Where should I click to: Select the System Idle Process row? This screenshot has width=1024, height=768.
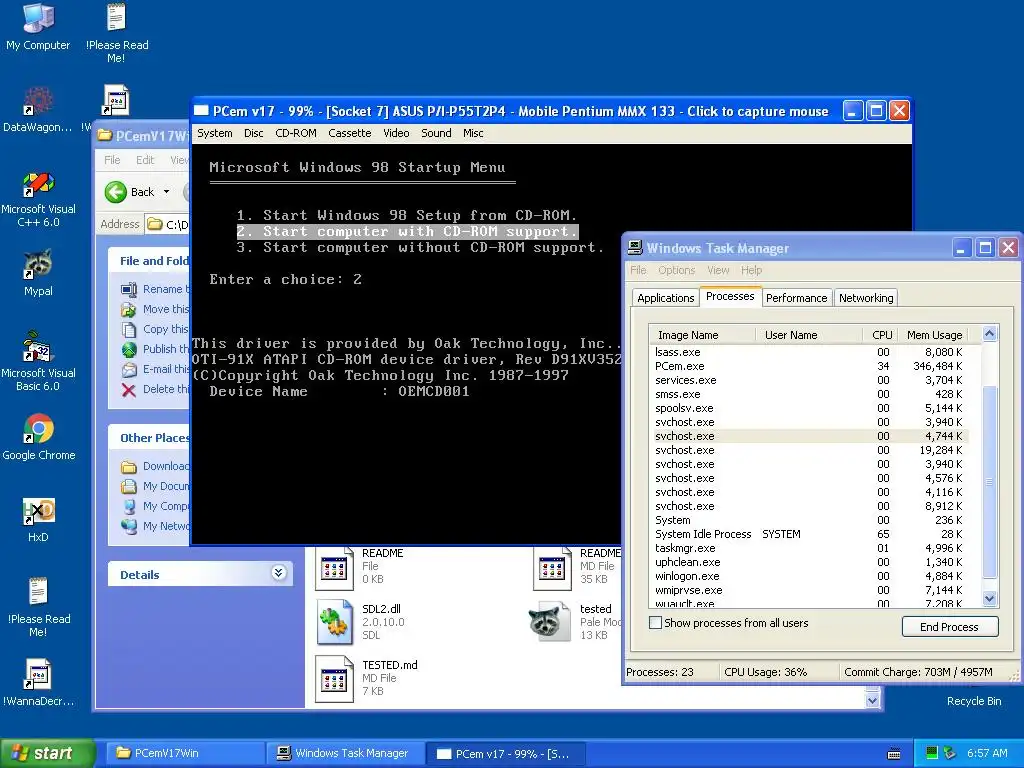tap(808, 534)
